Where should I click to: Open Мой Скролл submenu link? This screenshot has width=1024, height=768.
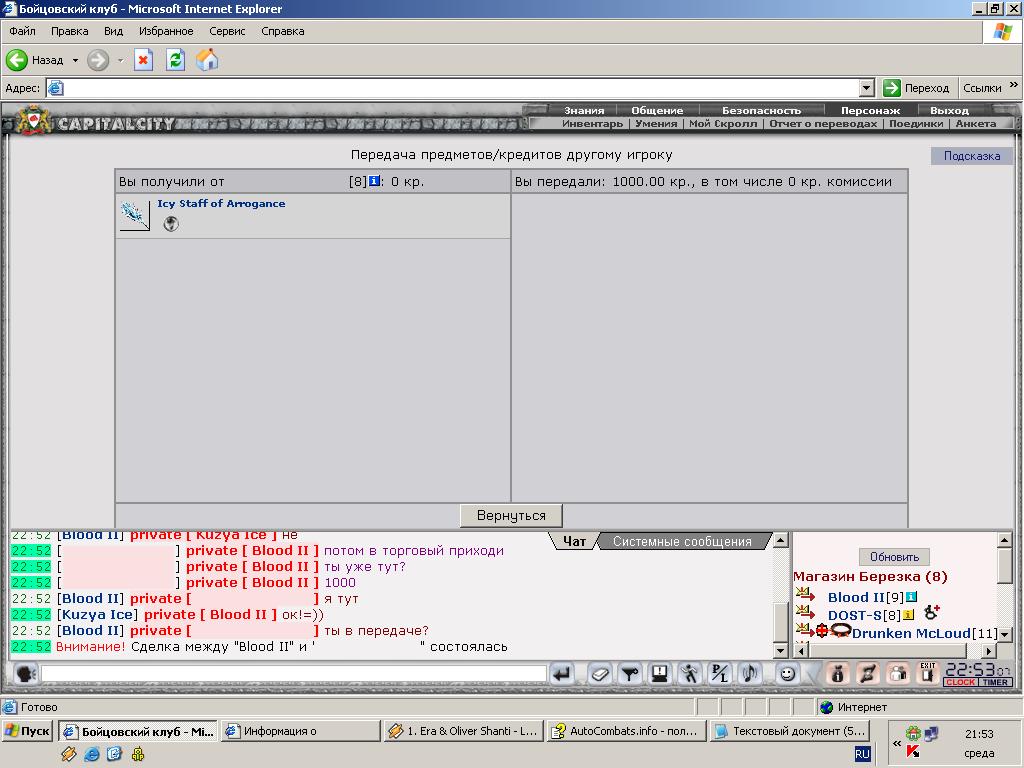click(x=723, y=123)
